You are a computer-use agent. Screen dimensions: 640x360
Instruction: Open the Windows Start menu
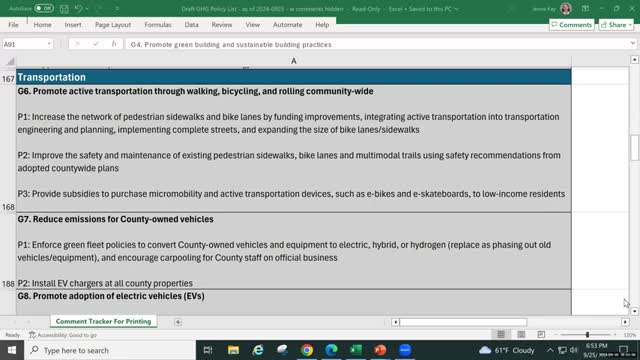click(12, 350)
